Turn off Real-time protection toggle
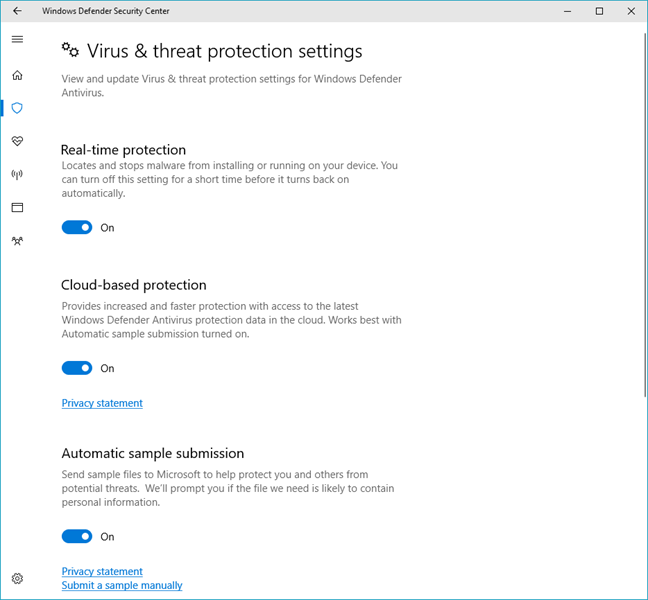648x600 pixels. pyautogui.click(x=77, y=227)
